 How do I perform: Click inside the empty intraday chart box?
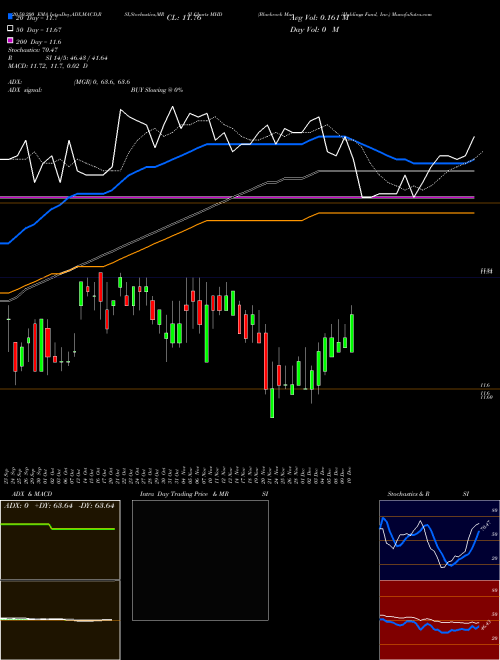tap(200, 560)
